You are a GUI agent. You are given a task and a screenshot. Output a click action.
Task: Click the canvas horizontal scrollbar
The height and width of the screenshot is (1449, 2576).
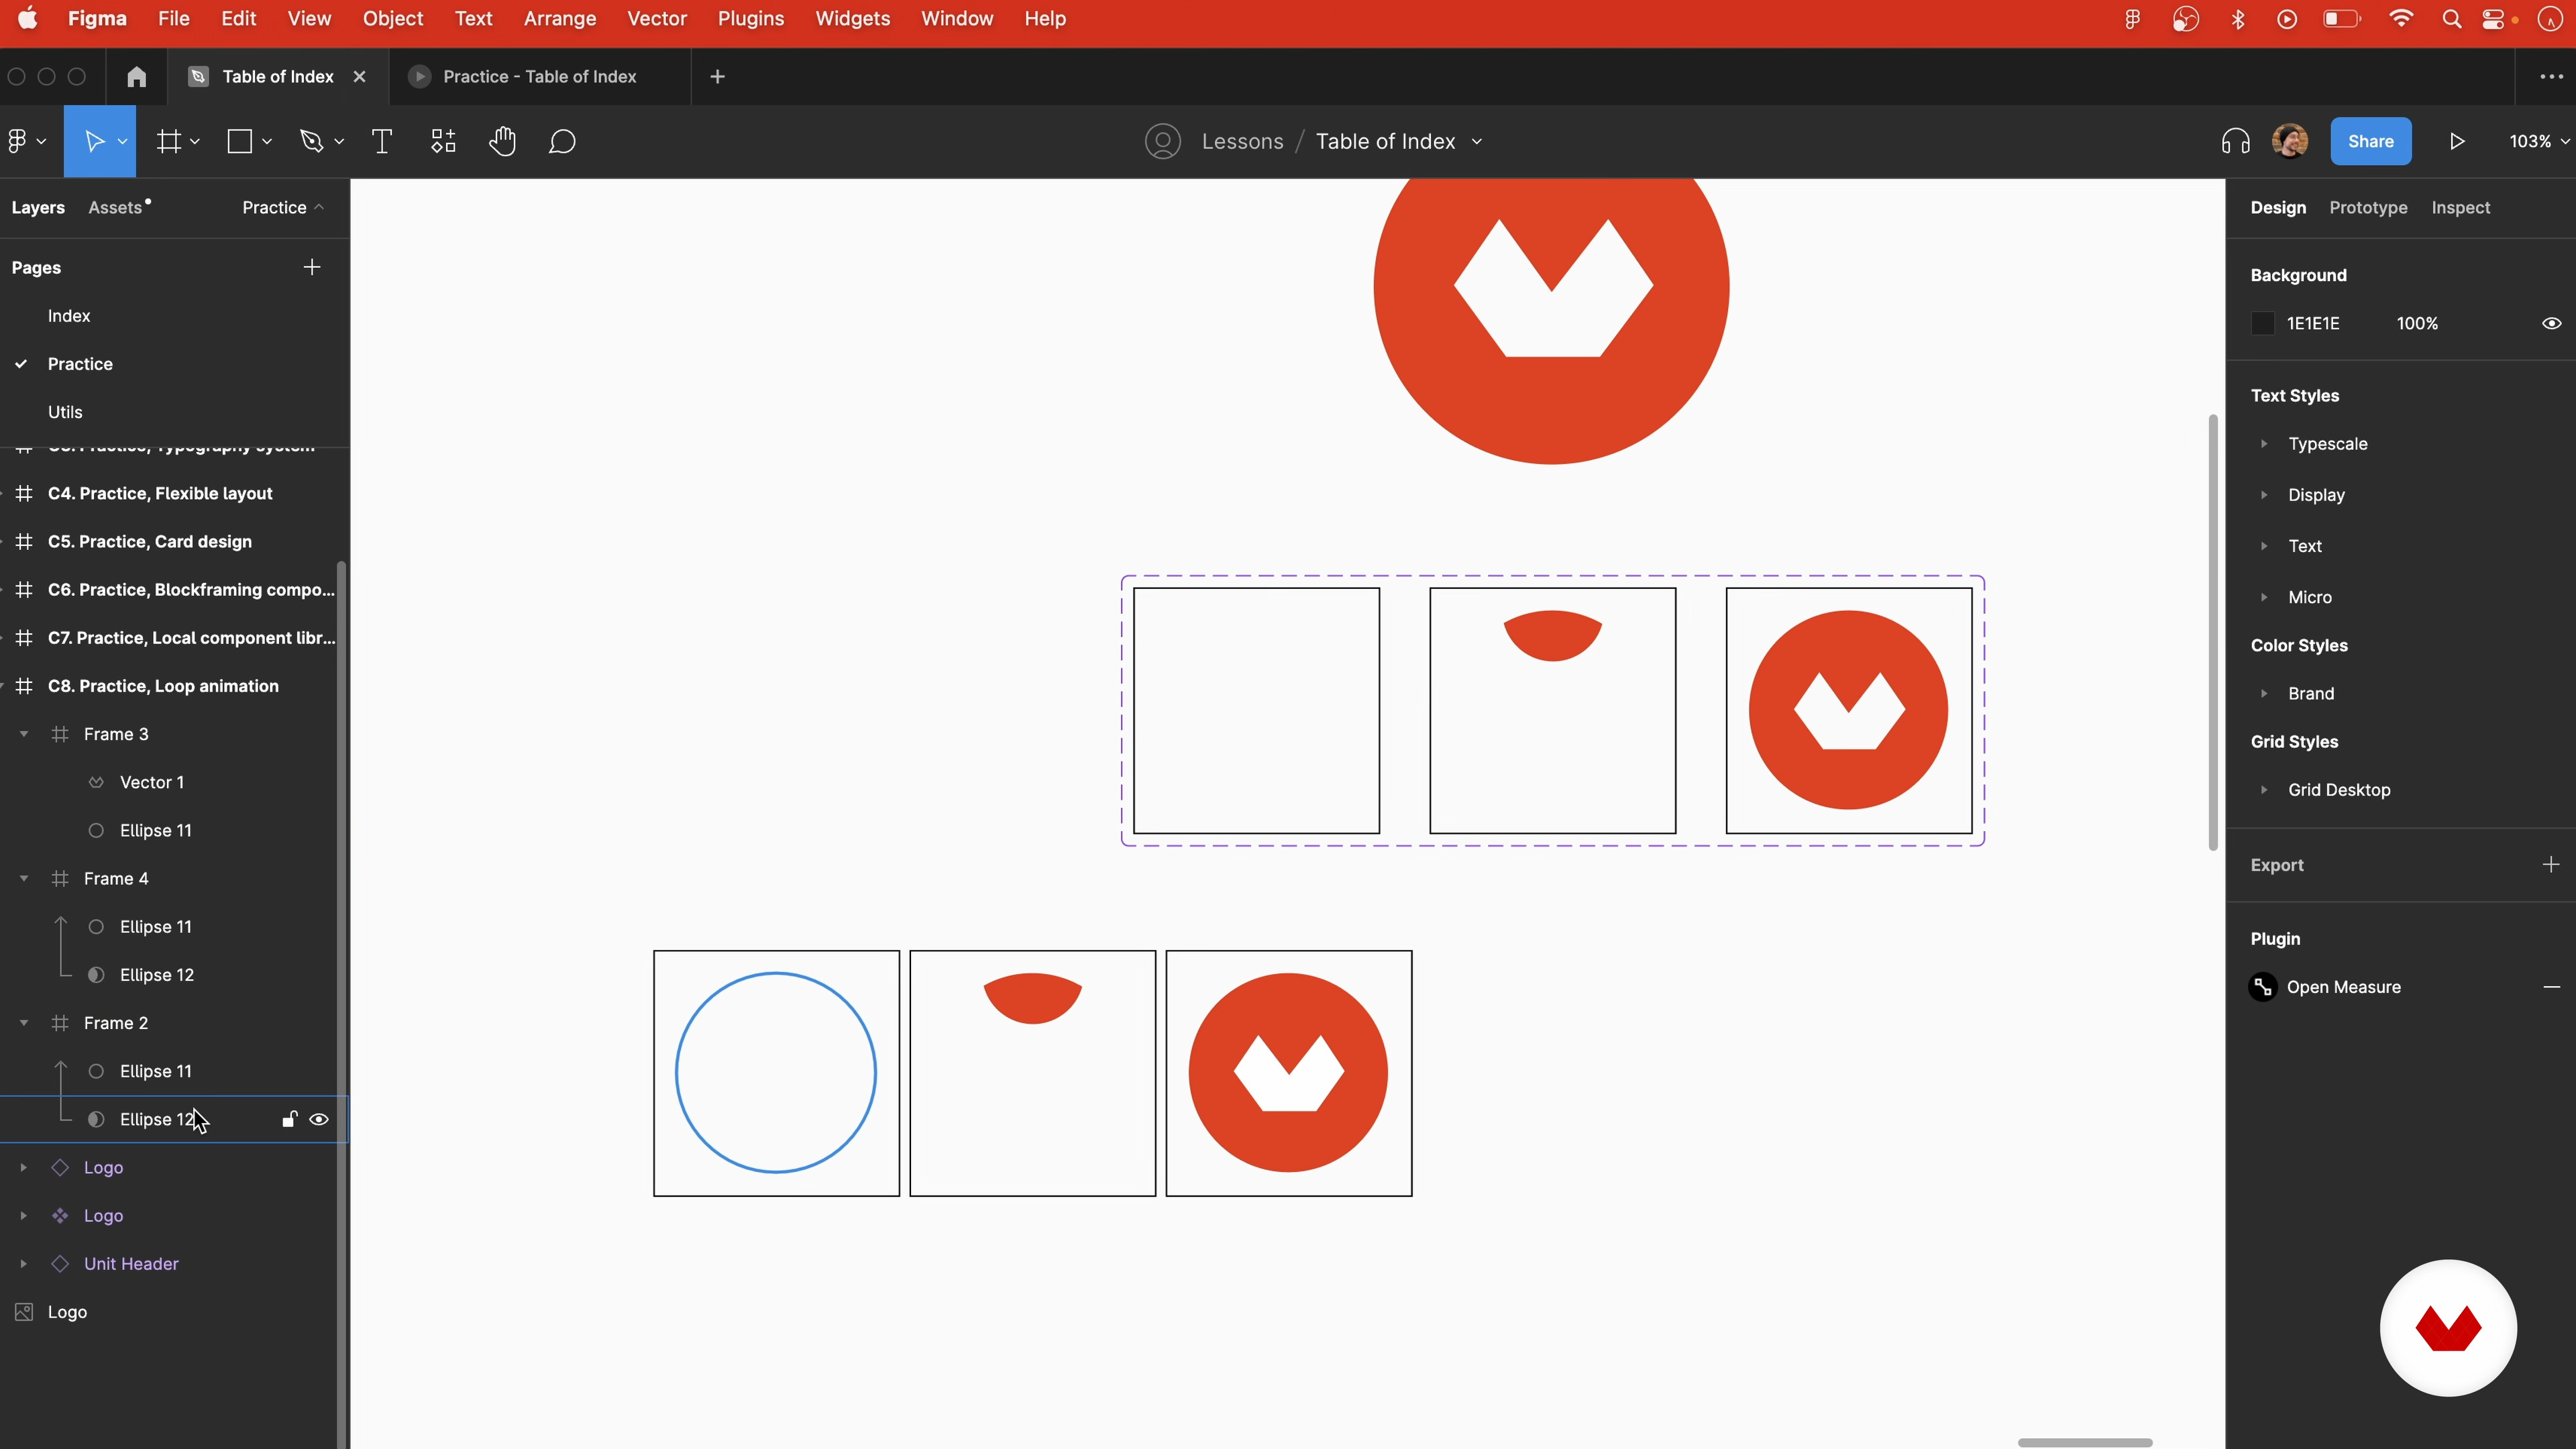tap(2084, 1442)
